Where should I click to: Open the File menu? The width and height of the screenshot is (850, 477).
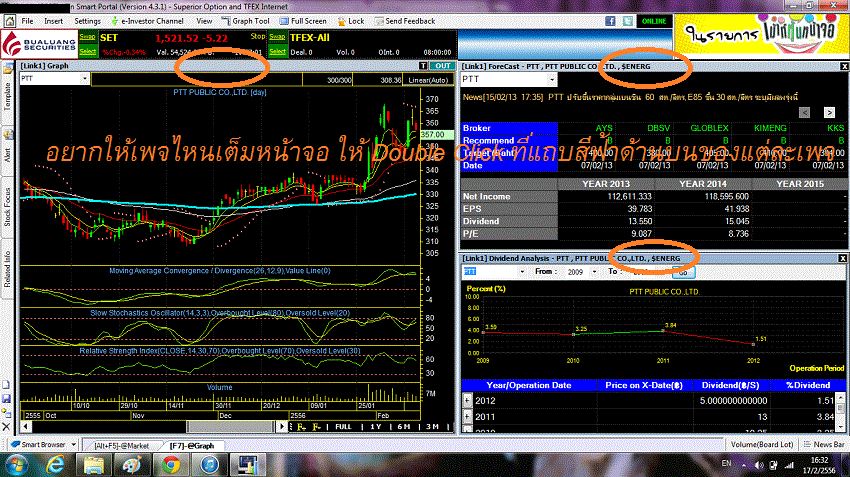click(x=27, y=21)
